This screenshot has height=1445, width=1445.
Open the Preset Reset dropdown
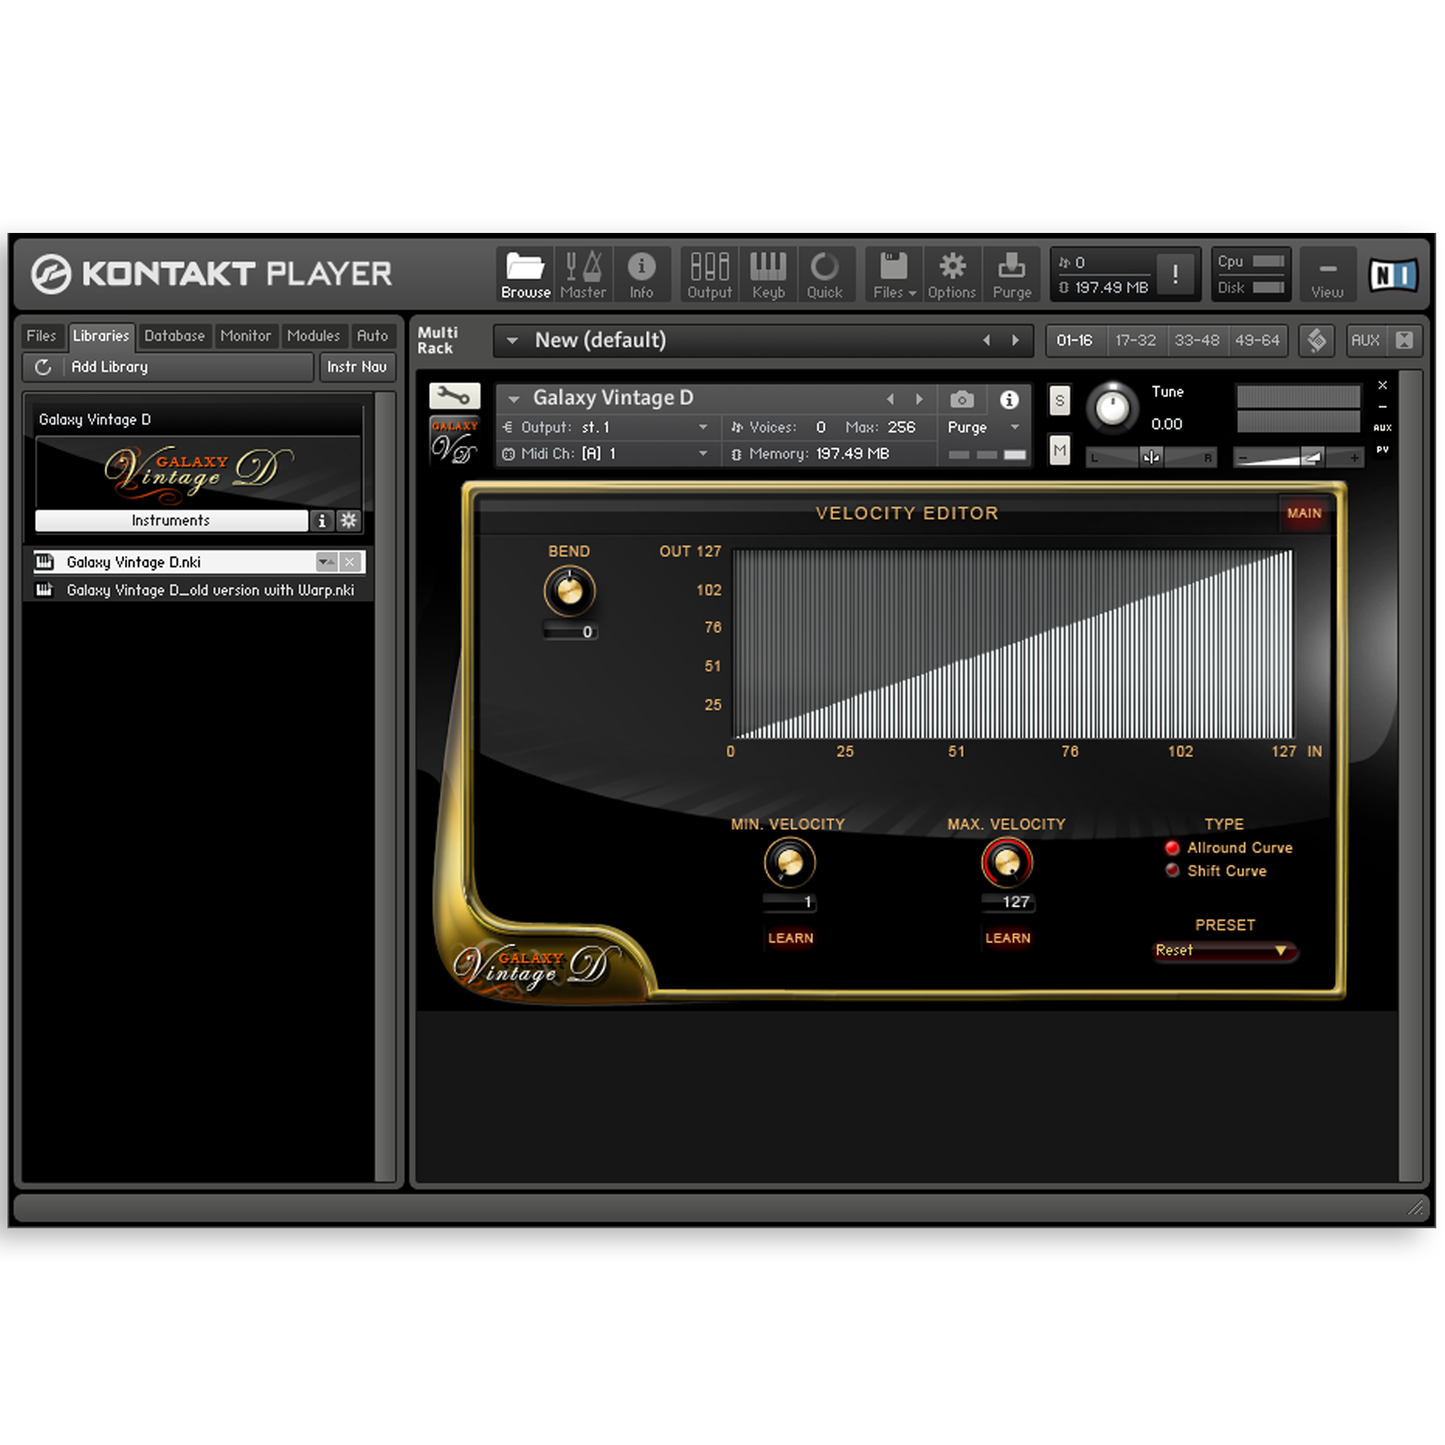[1224, 951]
